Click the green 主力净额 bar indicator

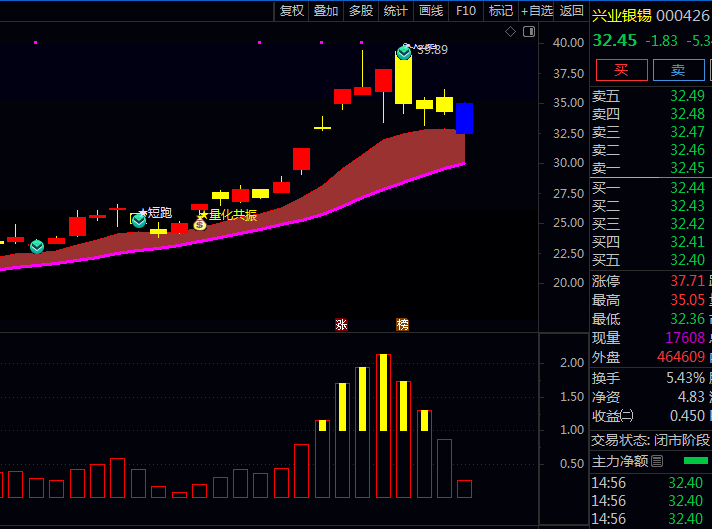click(696, 461)
